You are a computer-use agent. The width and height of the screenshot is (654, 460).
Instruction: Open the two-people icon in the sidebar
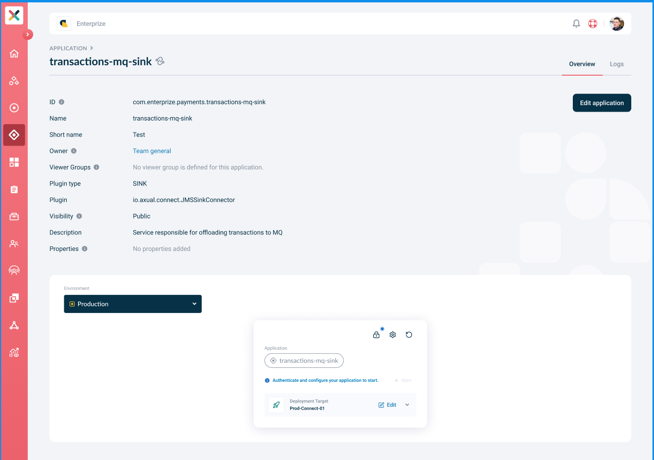click(14, 244)
